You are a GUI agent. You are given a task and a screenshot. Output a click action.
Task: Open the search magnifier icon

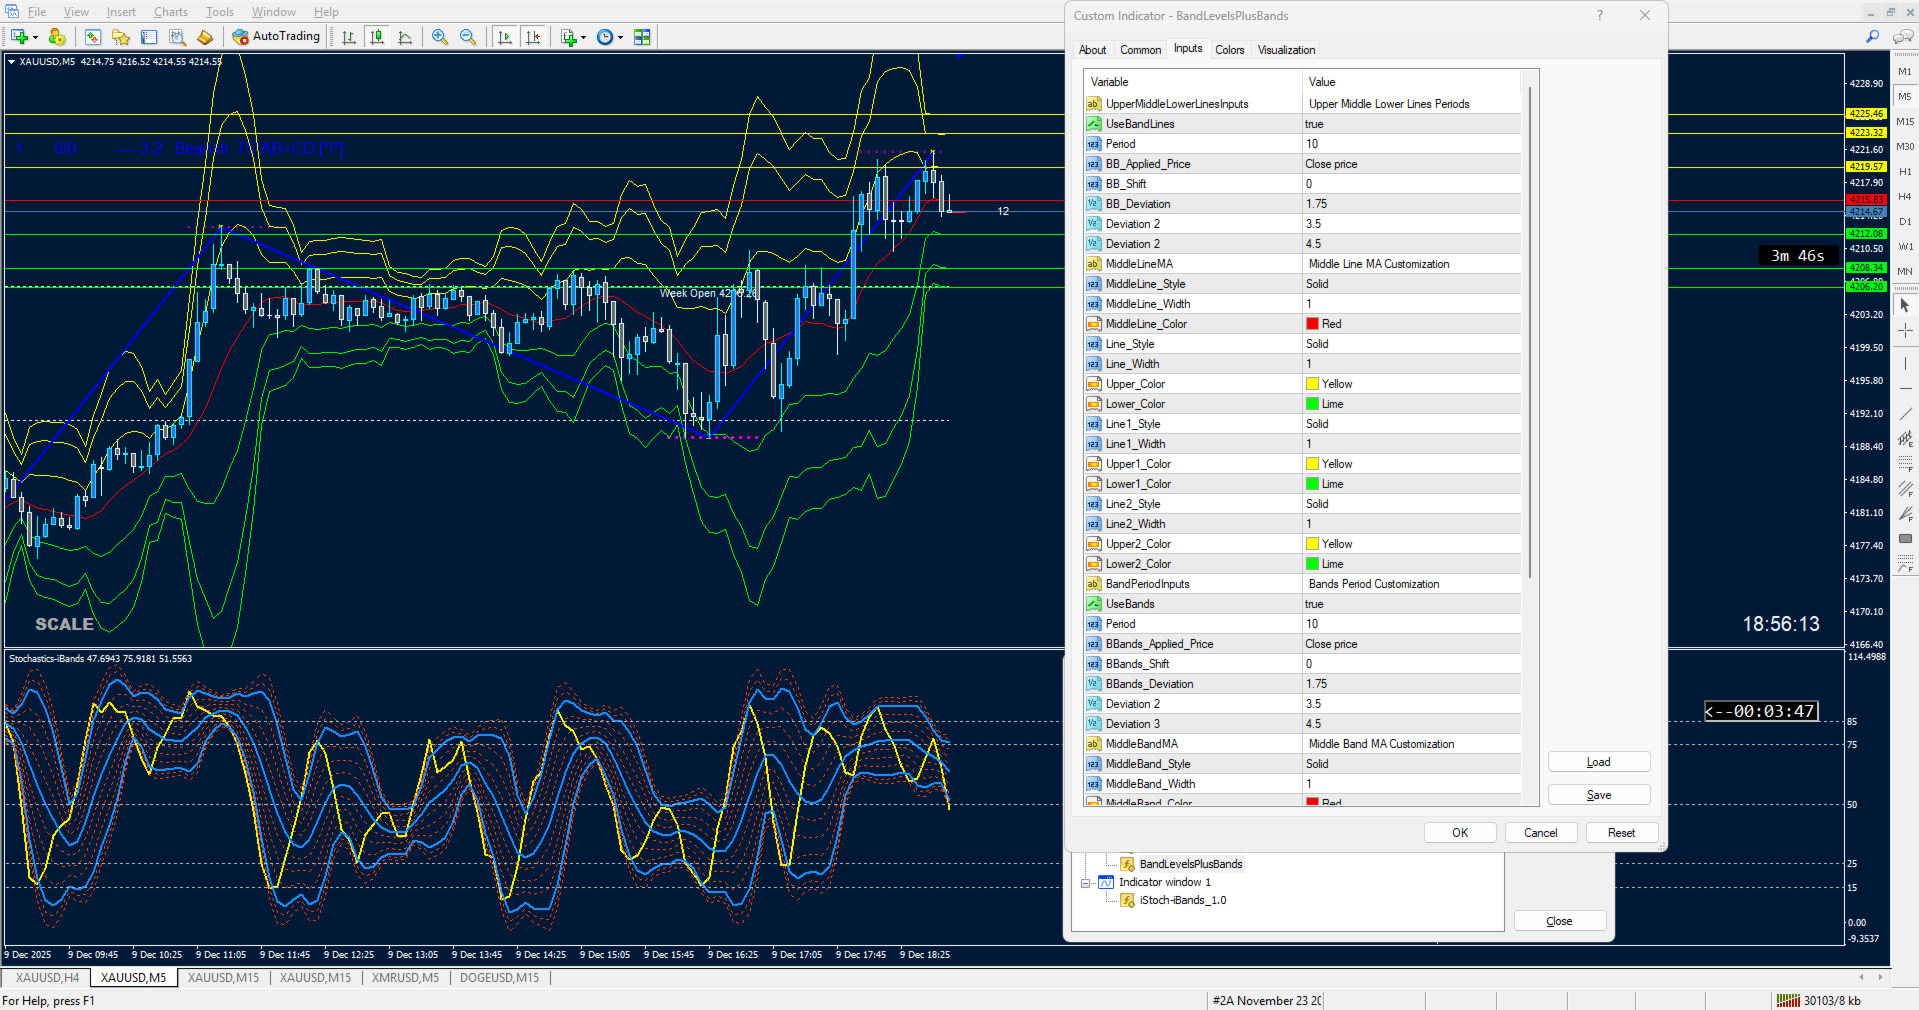1872,37
